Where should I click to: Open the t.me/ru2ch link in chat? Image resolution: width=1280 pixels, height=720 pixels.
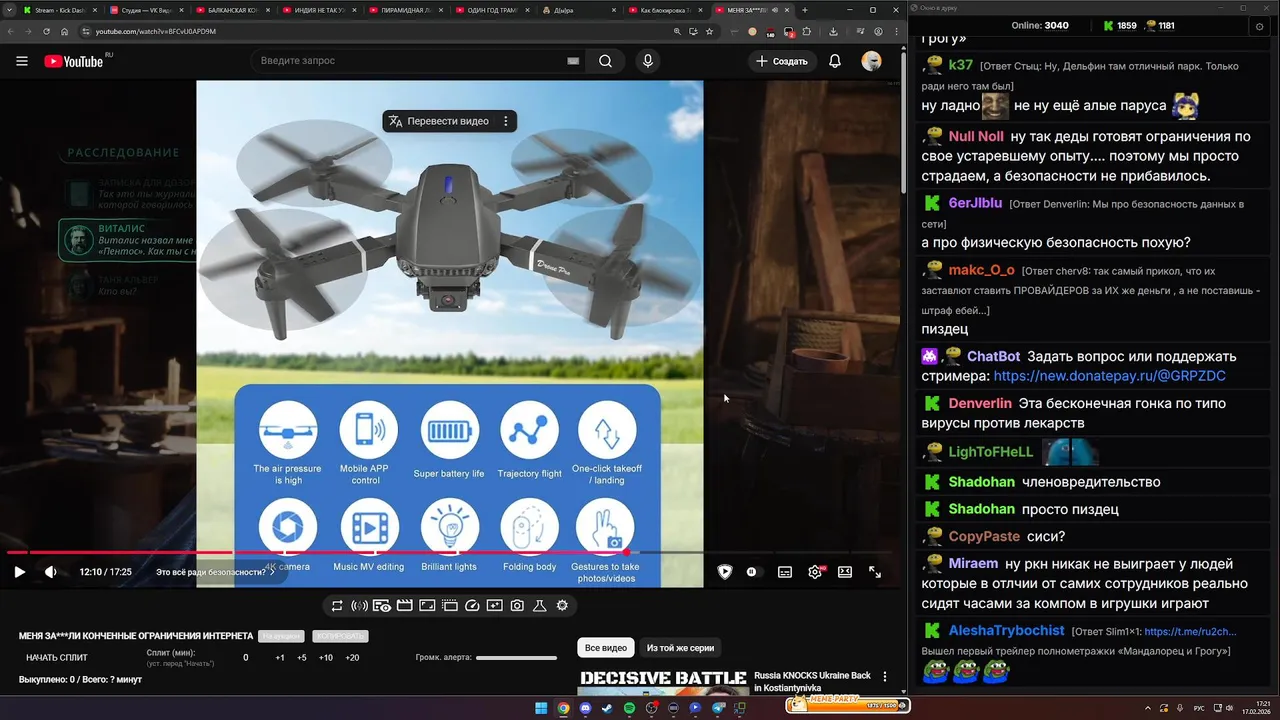(1190, 632)
